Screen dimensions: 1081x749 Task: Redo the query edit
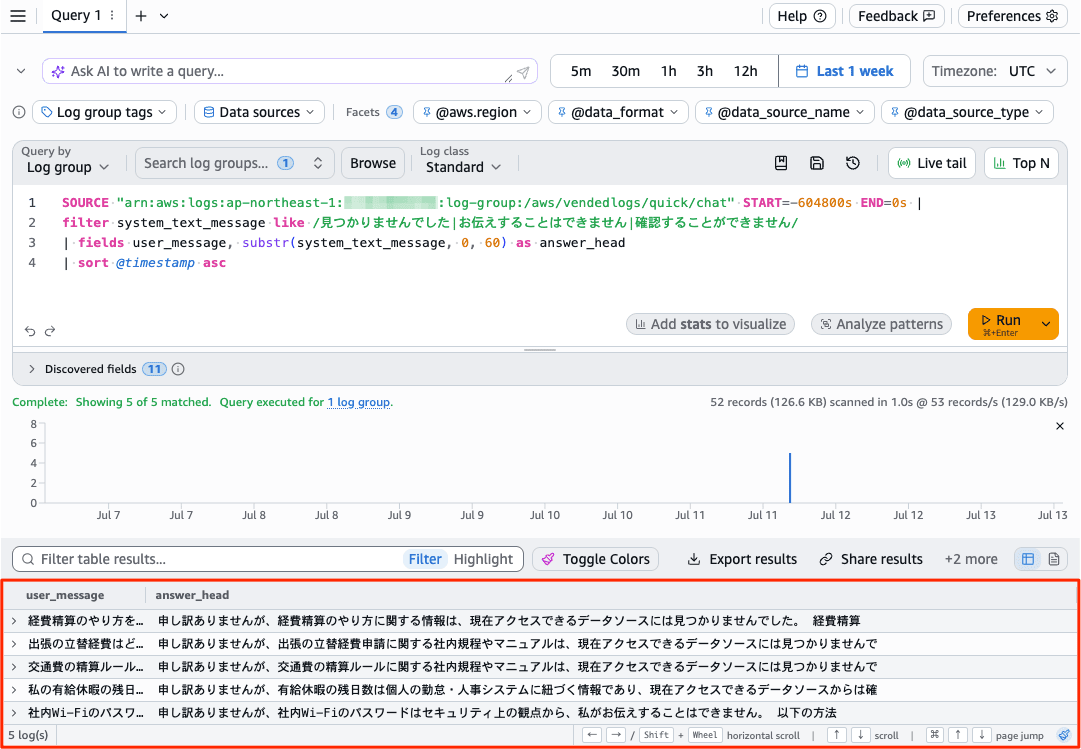[50, 331]
